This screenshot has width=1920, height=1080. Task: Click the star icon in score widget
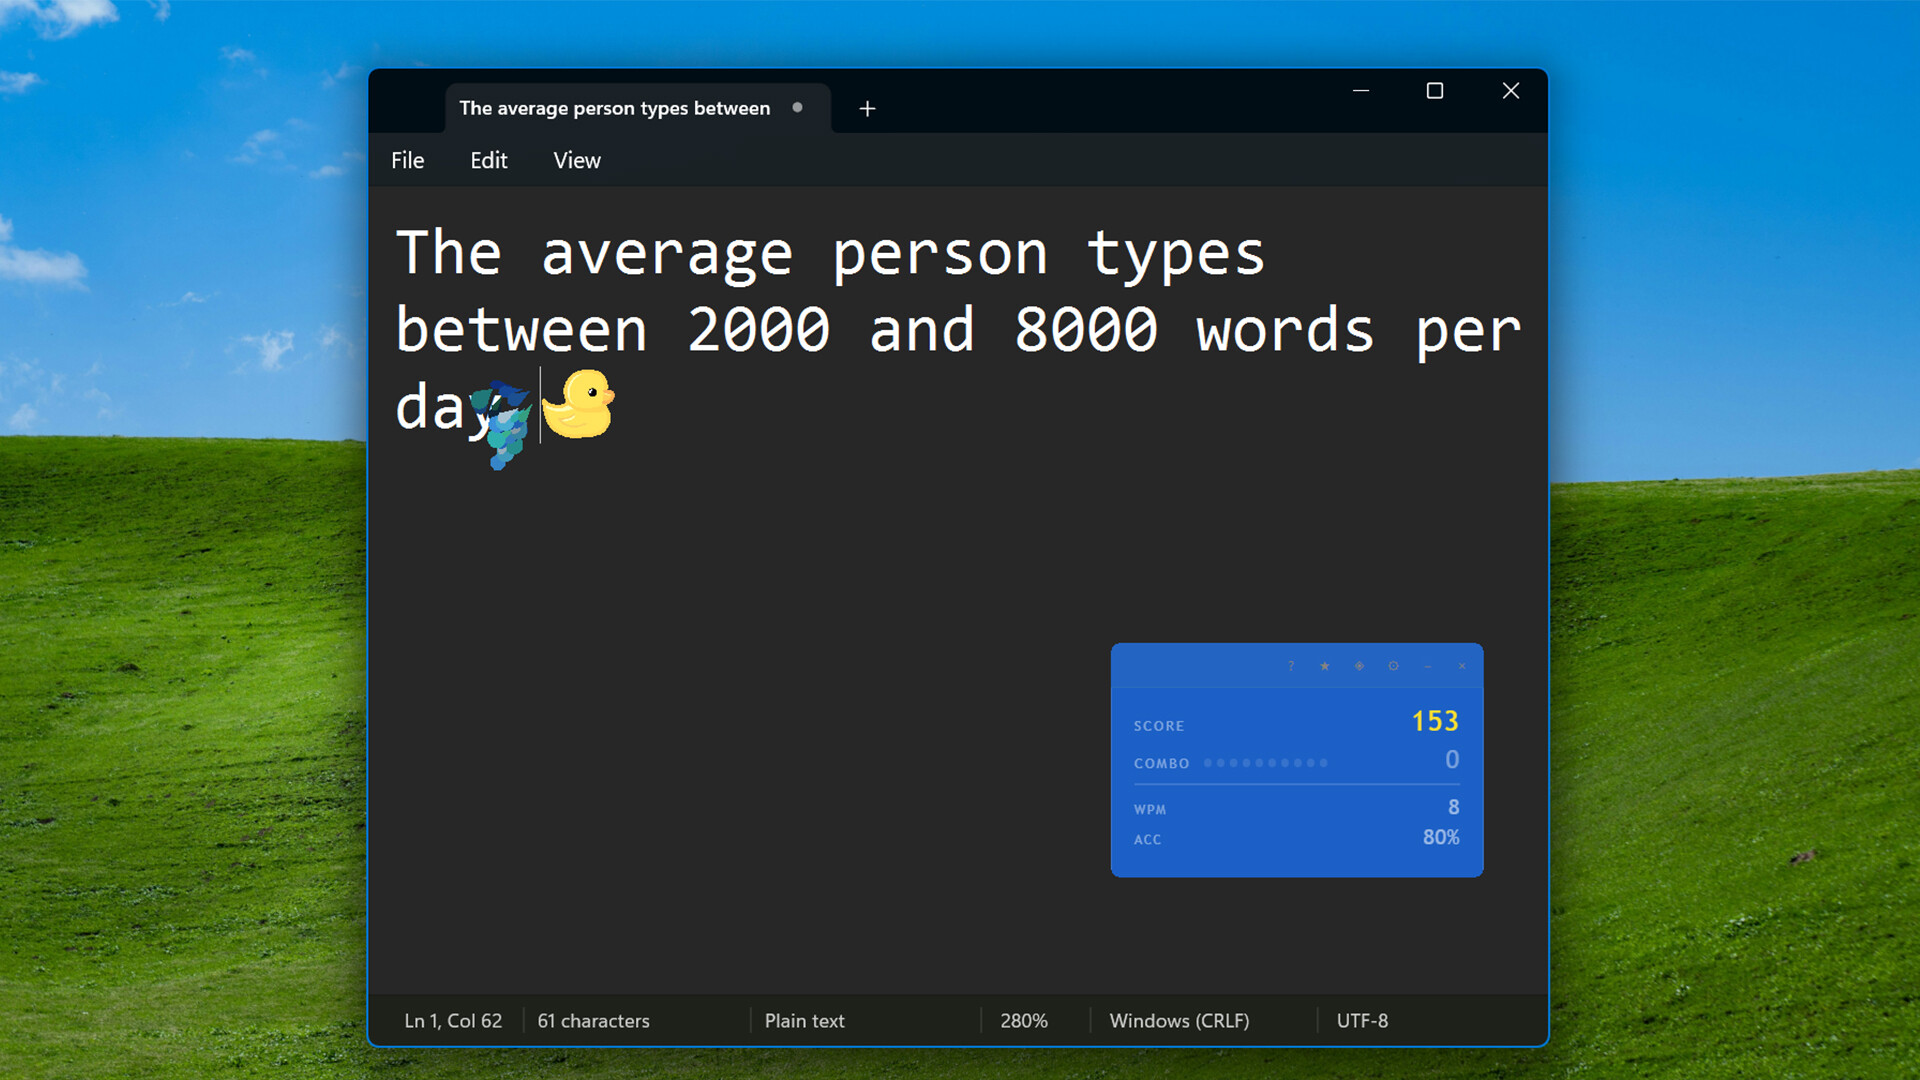tap(1325, 666)
